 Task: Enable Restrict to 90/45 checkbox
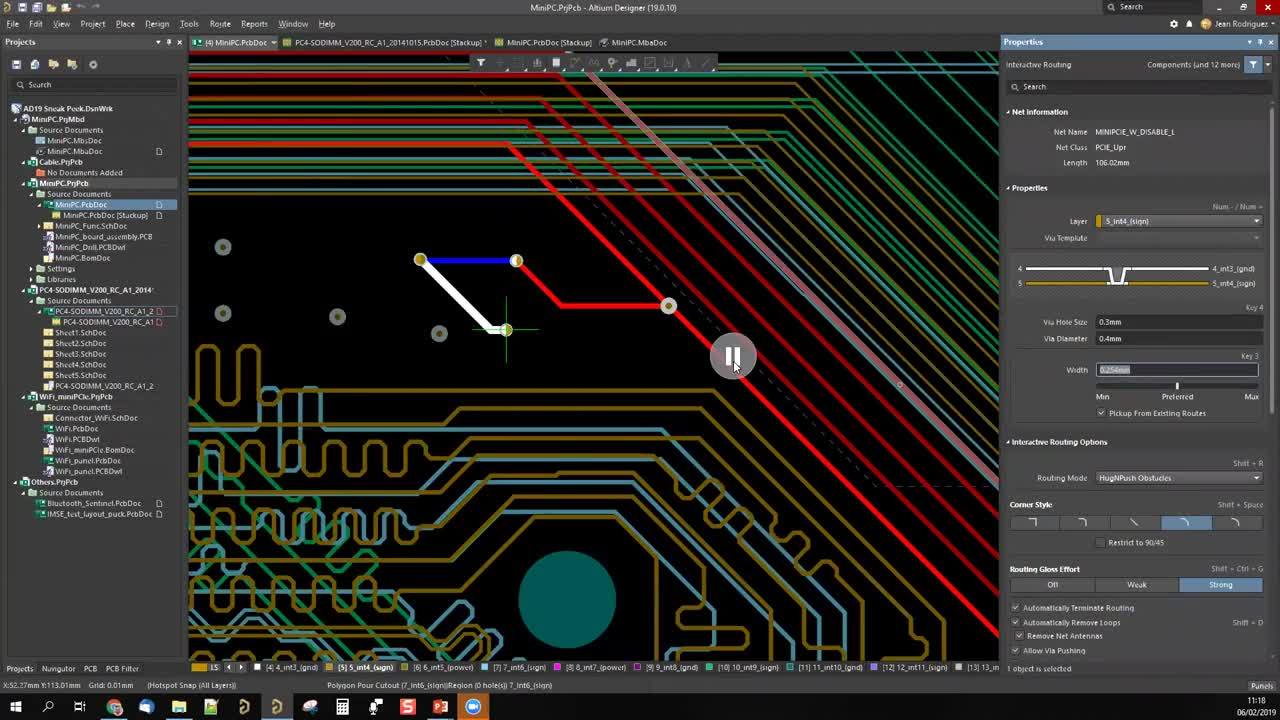[x=1101, y=542]
